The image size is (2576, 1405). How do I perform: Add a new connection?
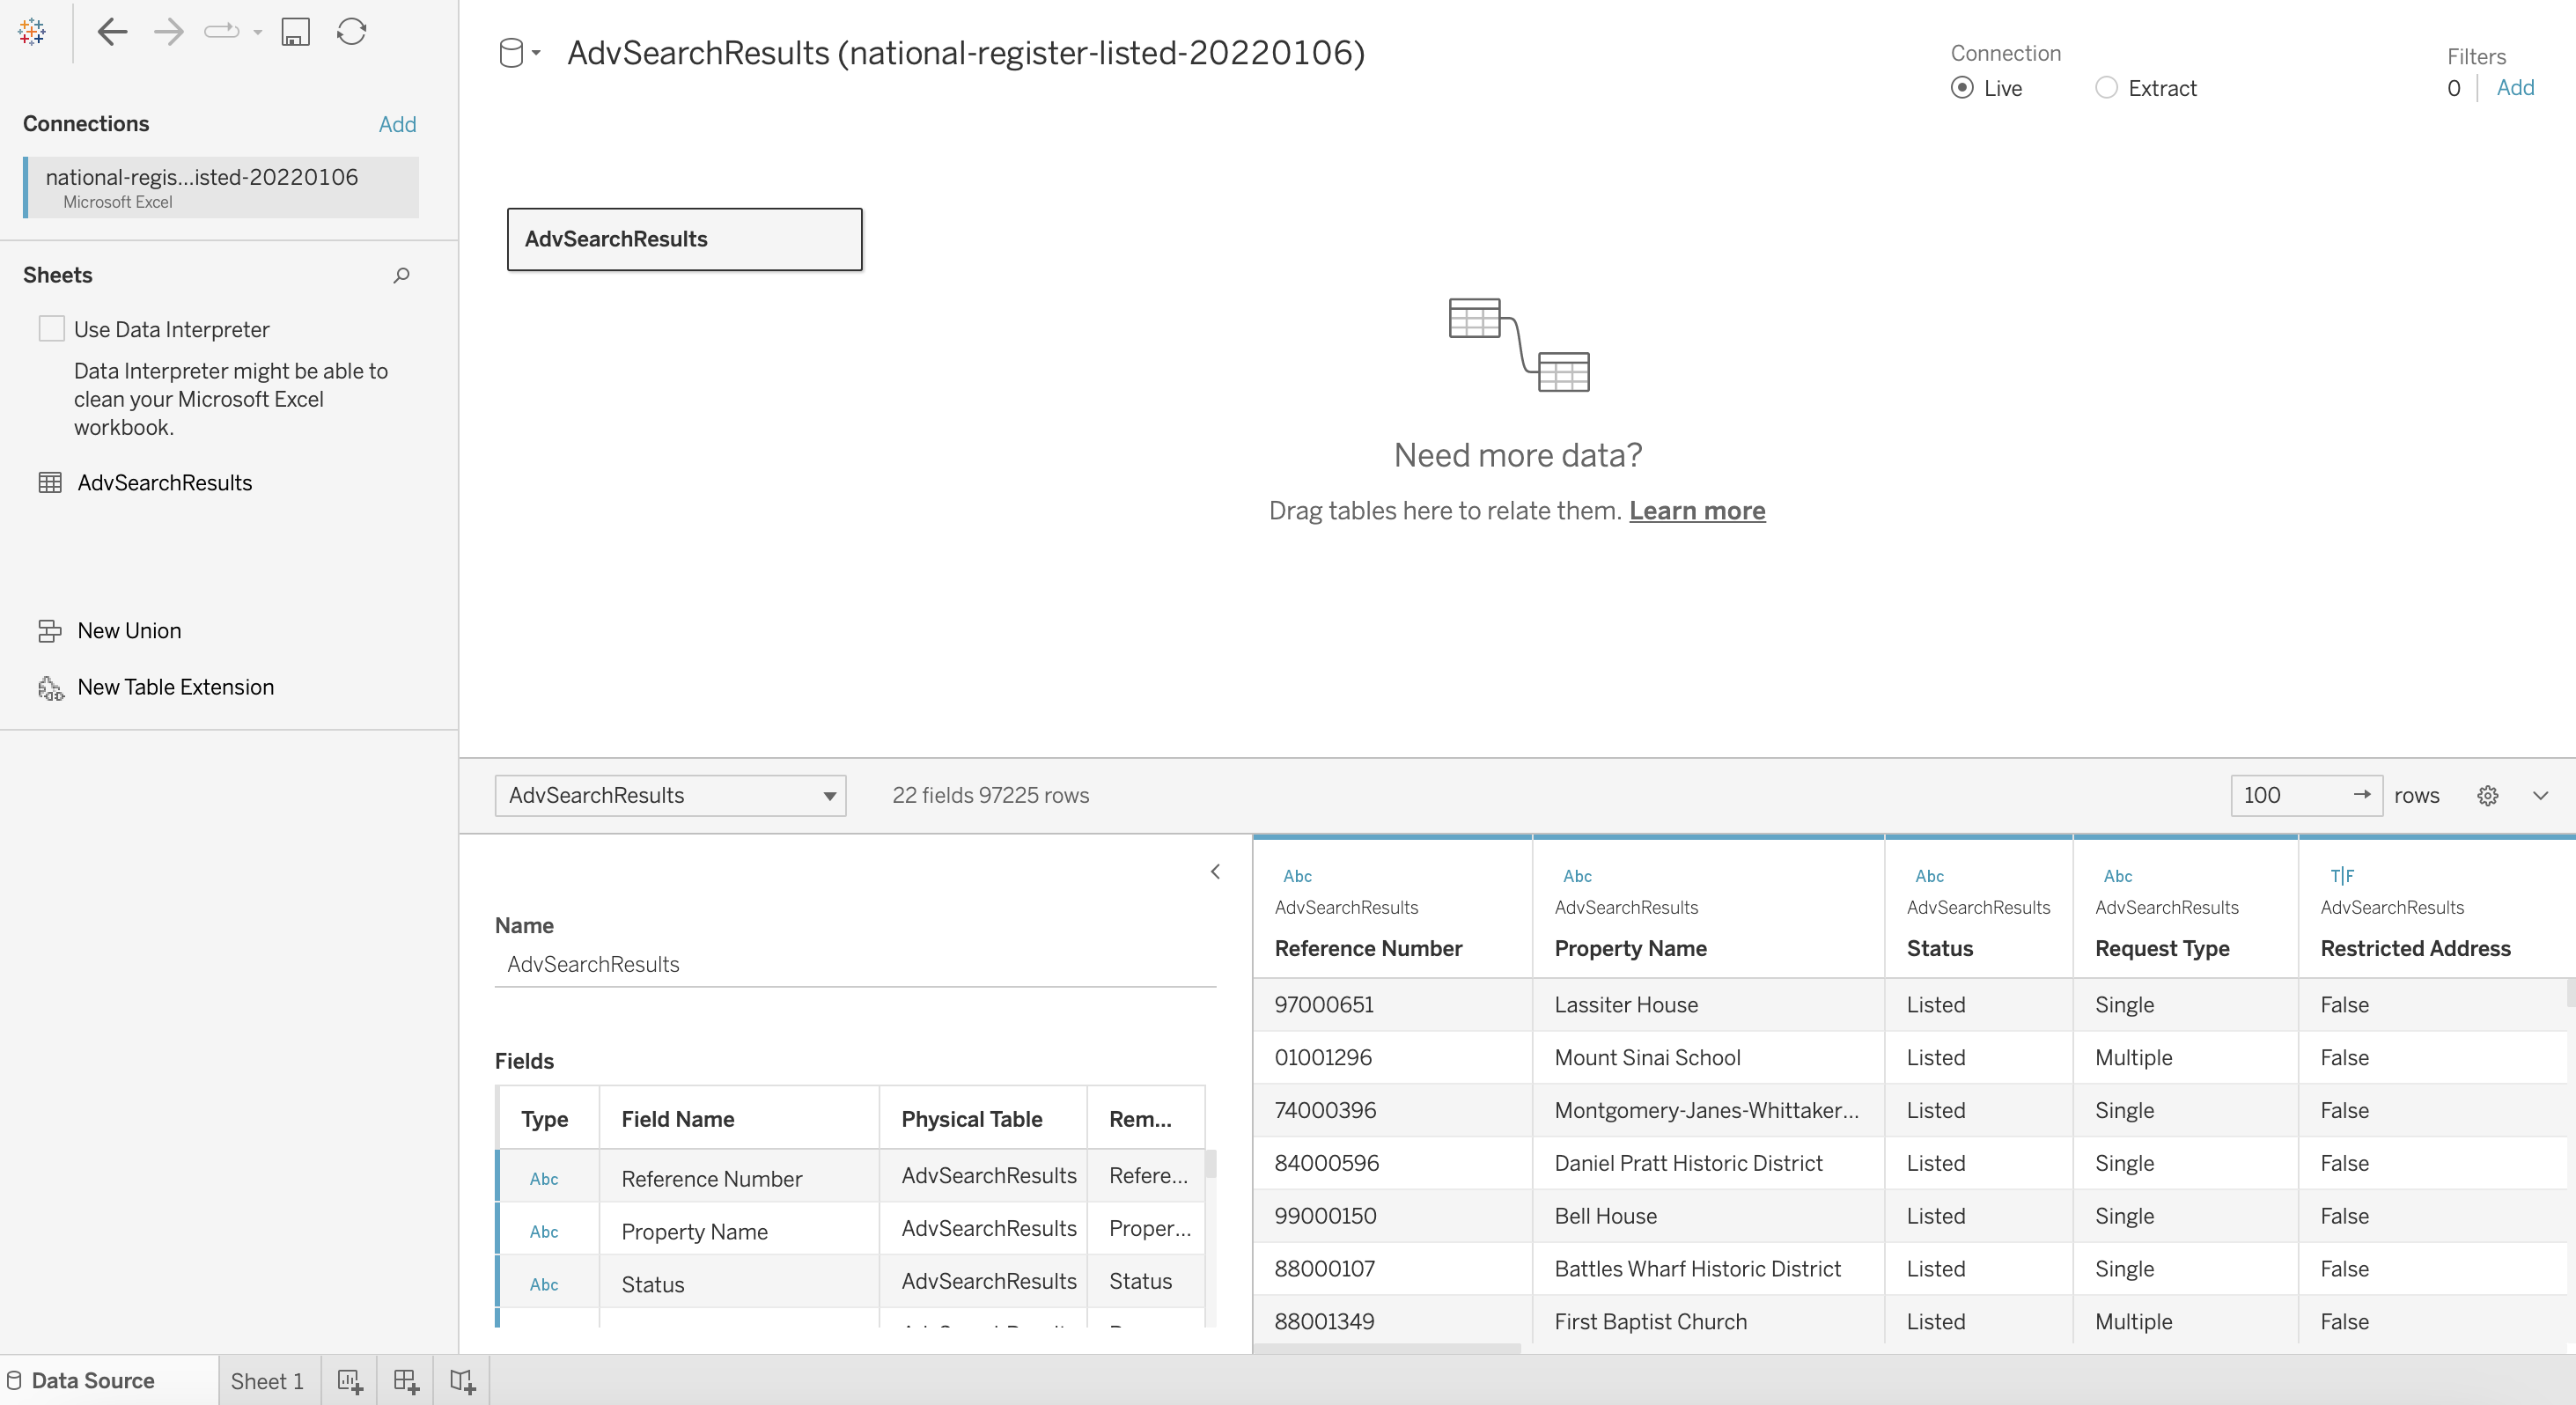point(397,124)
